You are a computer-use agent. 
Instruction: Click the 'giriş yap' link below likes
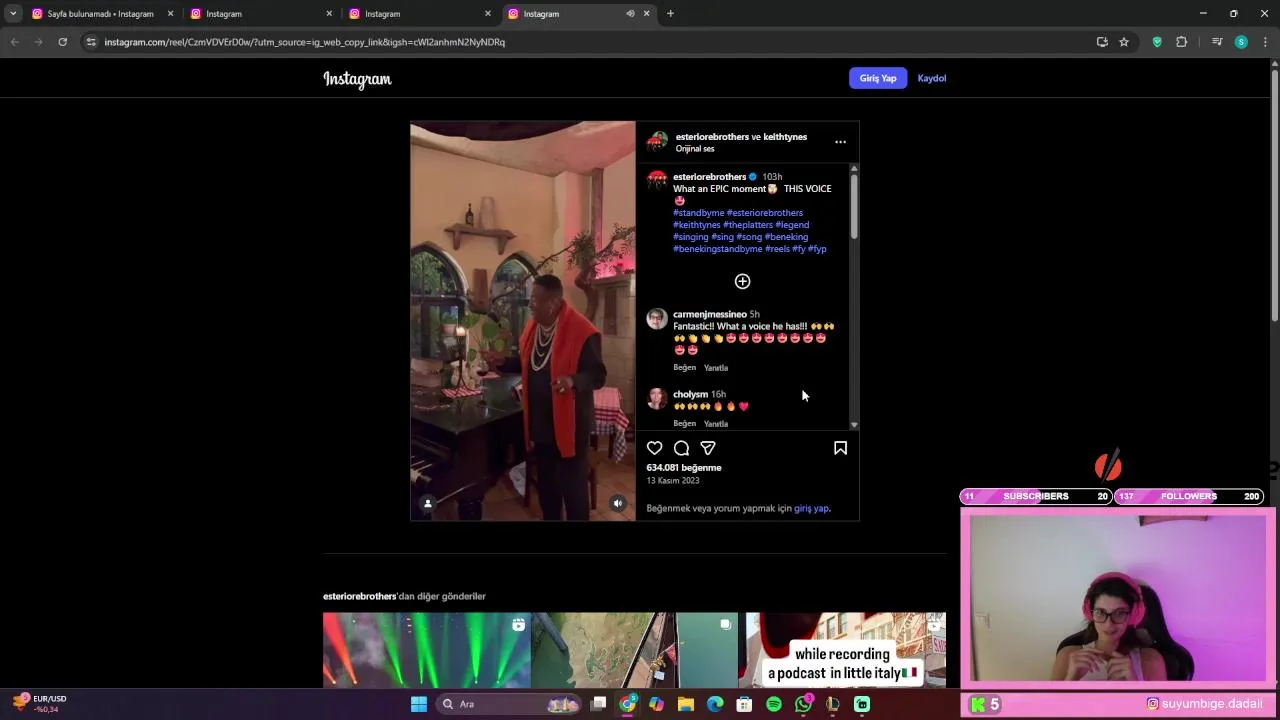[811, 508]
